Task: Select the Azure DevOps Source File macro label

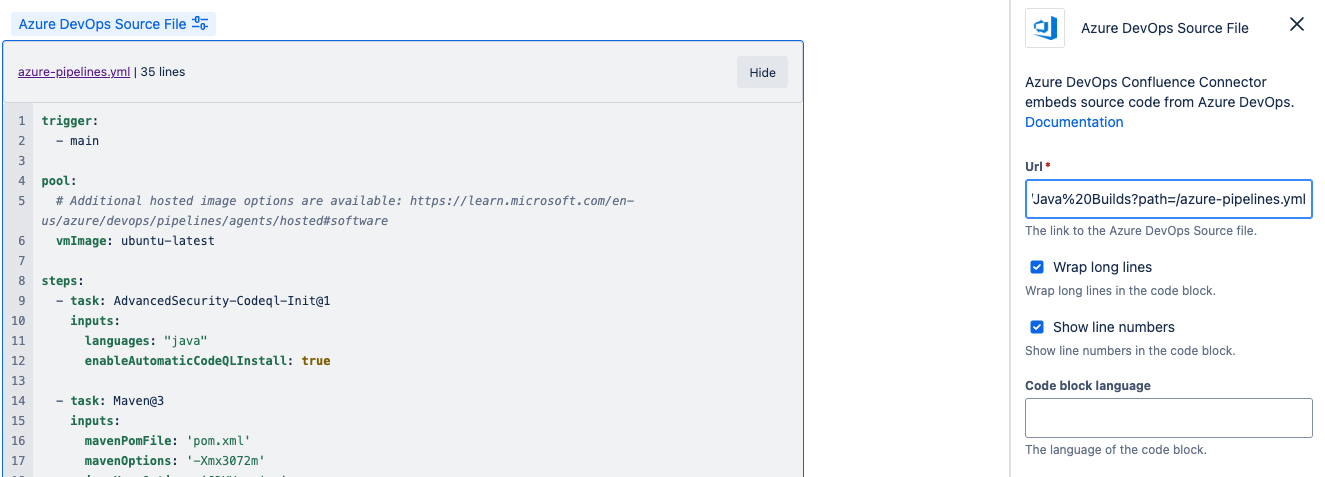Action: click(x=102, y=24)
